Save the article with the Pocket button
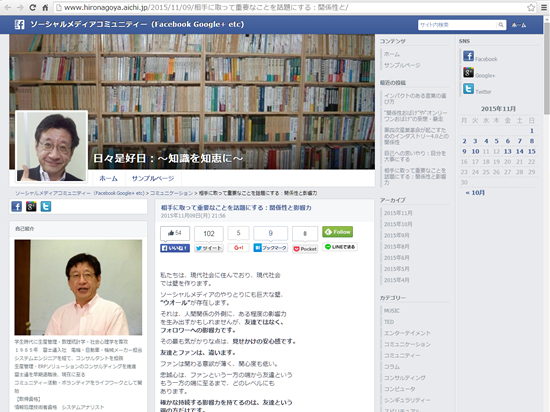550x412 pixels. pyautogui.click(x=305, y=249)
